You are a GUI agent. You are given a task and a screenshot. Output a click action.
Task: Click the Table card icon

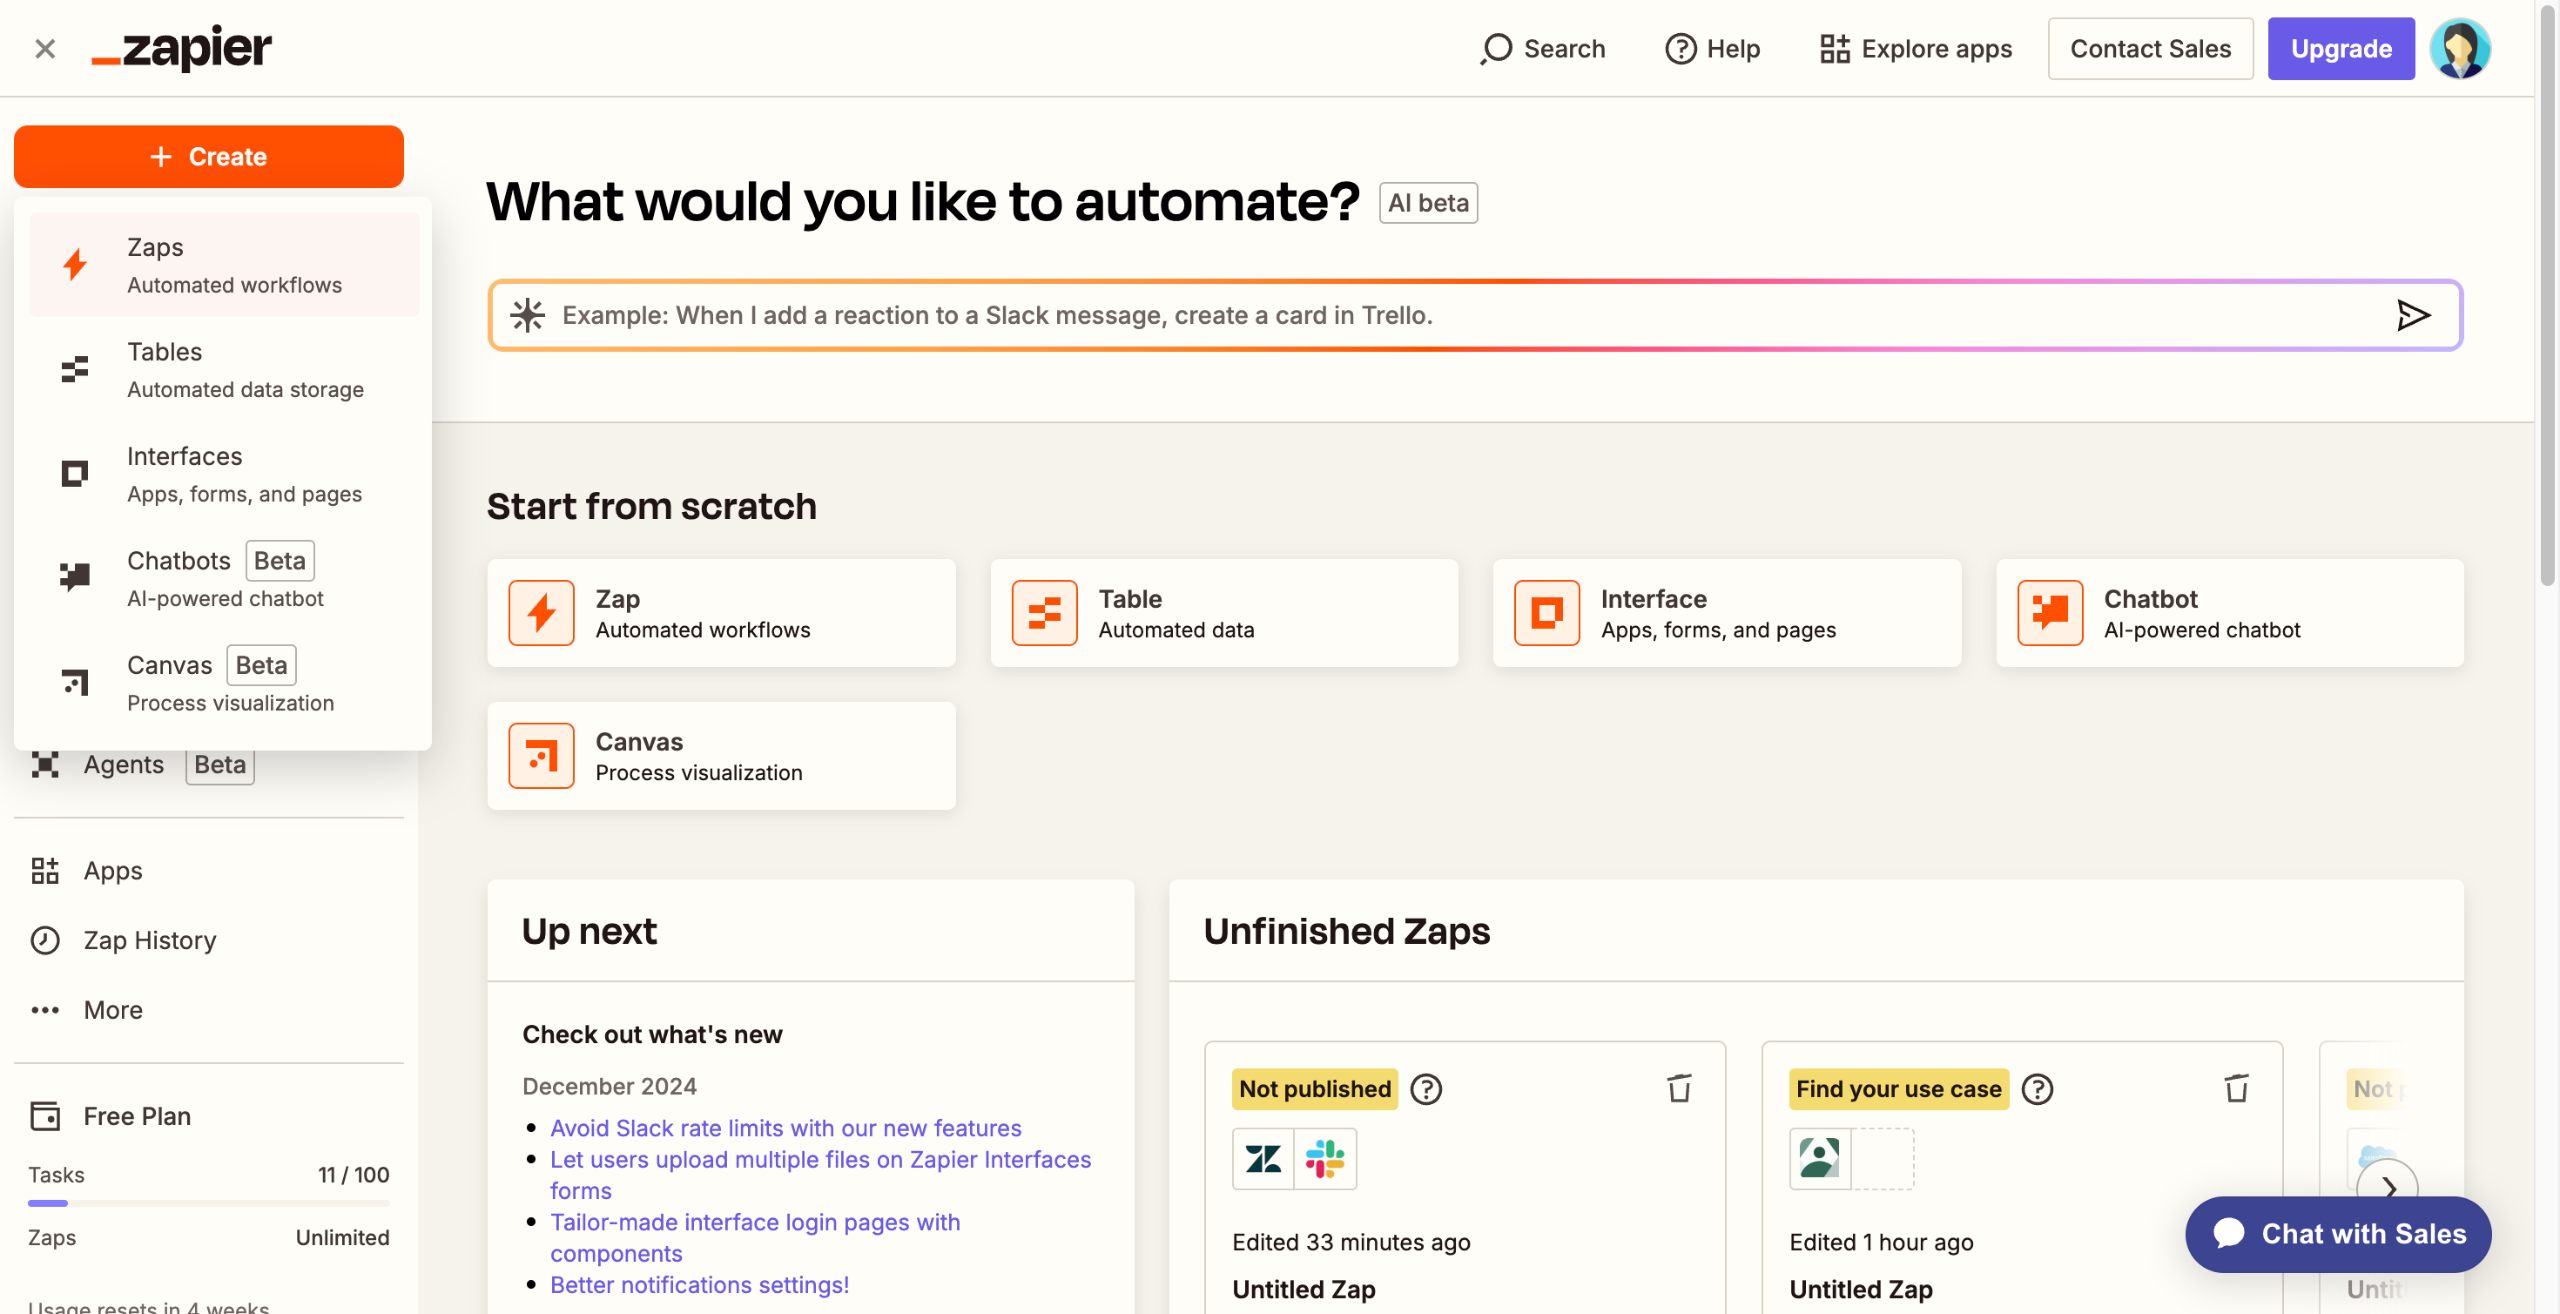coord(1044,613)
